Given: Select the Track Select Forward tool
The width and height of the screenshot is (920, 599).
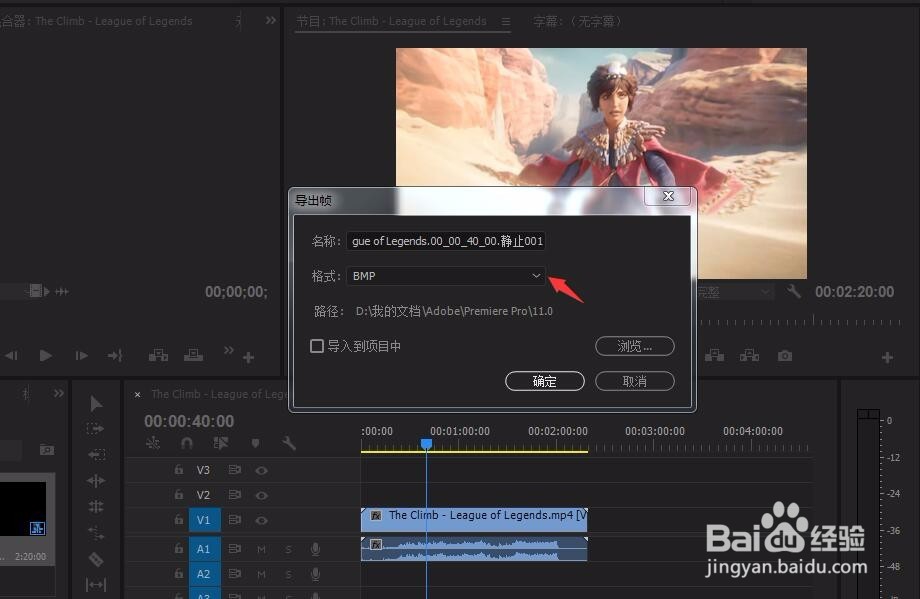Looking at the screenshot, I should pyautogui.click(x=96, y=429).
